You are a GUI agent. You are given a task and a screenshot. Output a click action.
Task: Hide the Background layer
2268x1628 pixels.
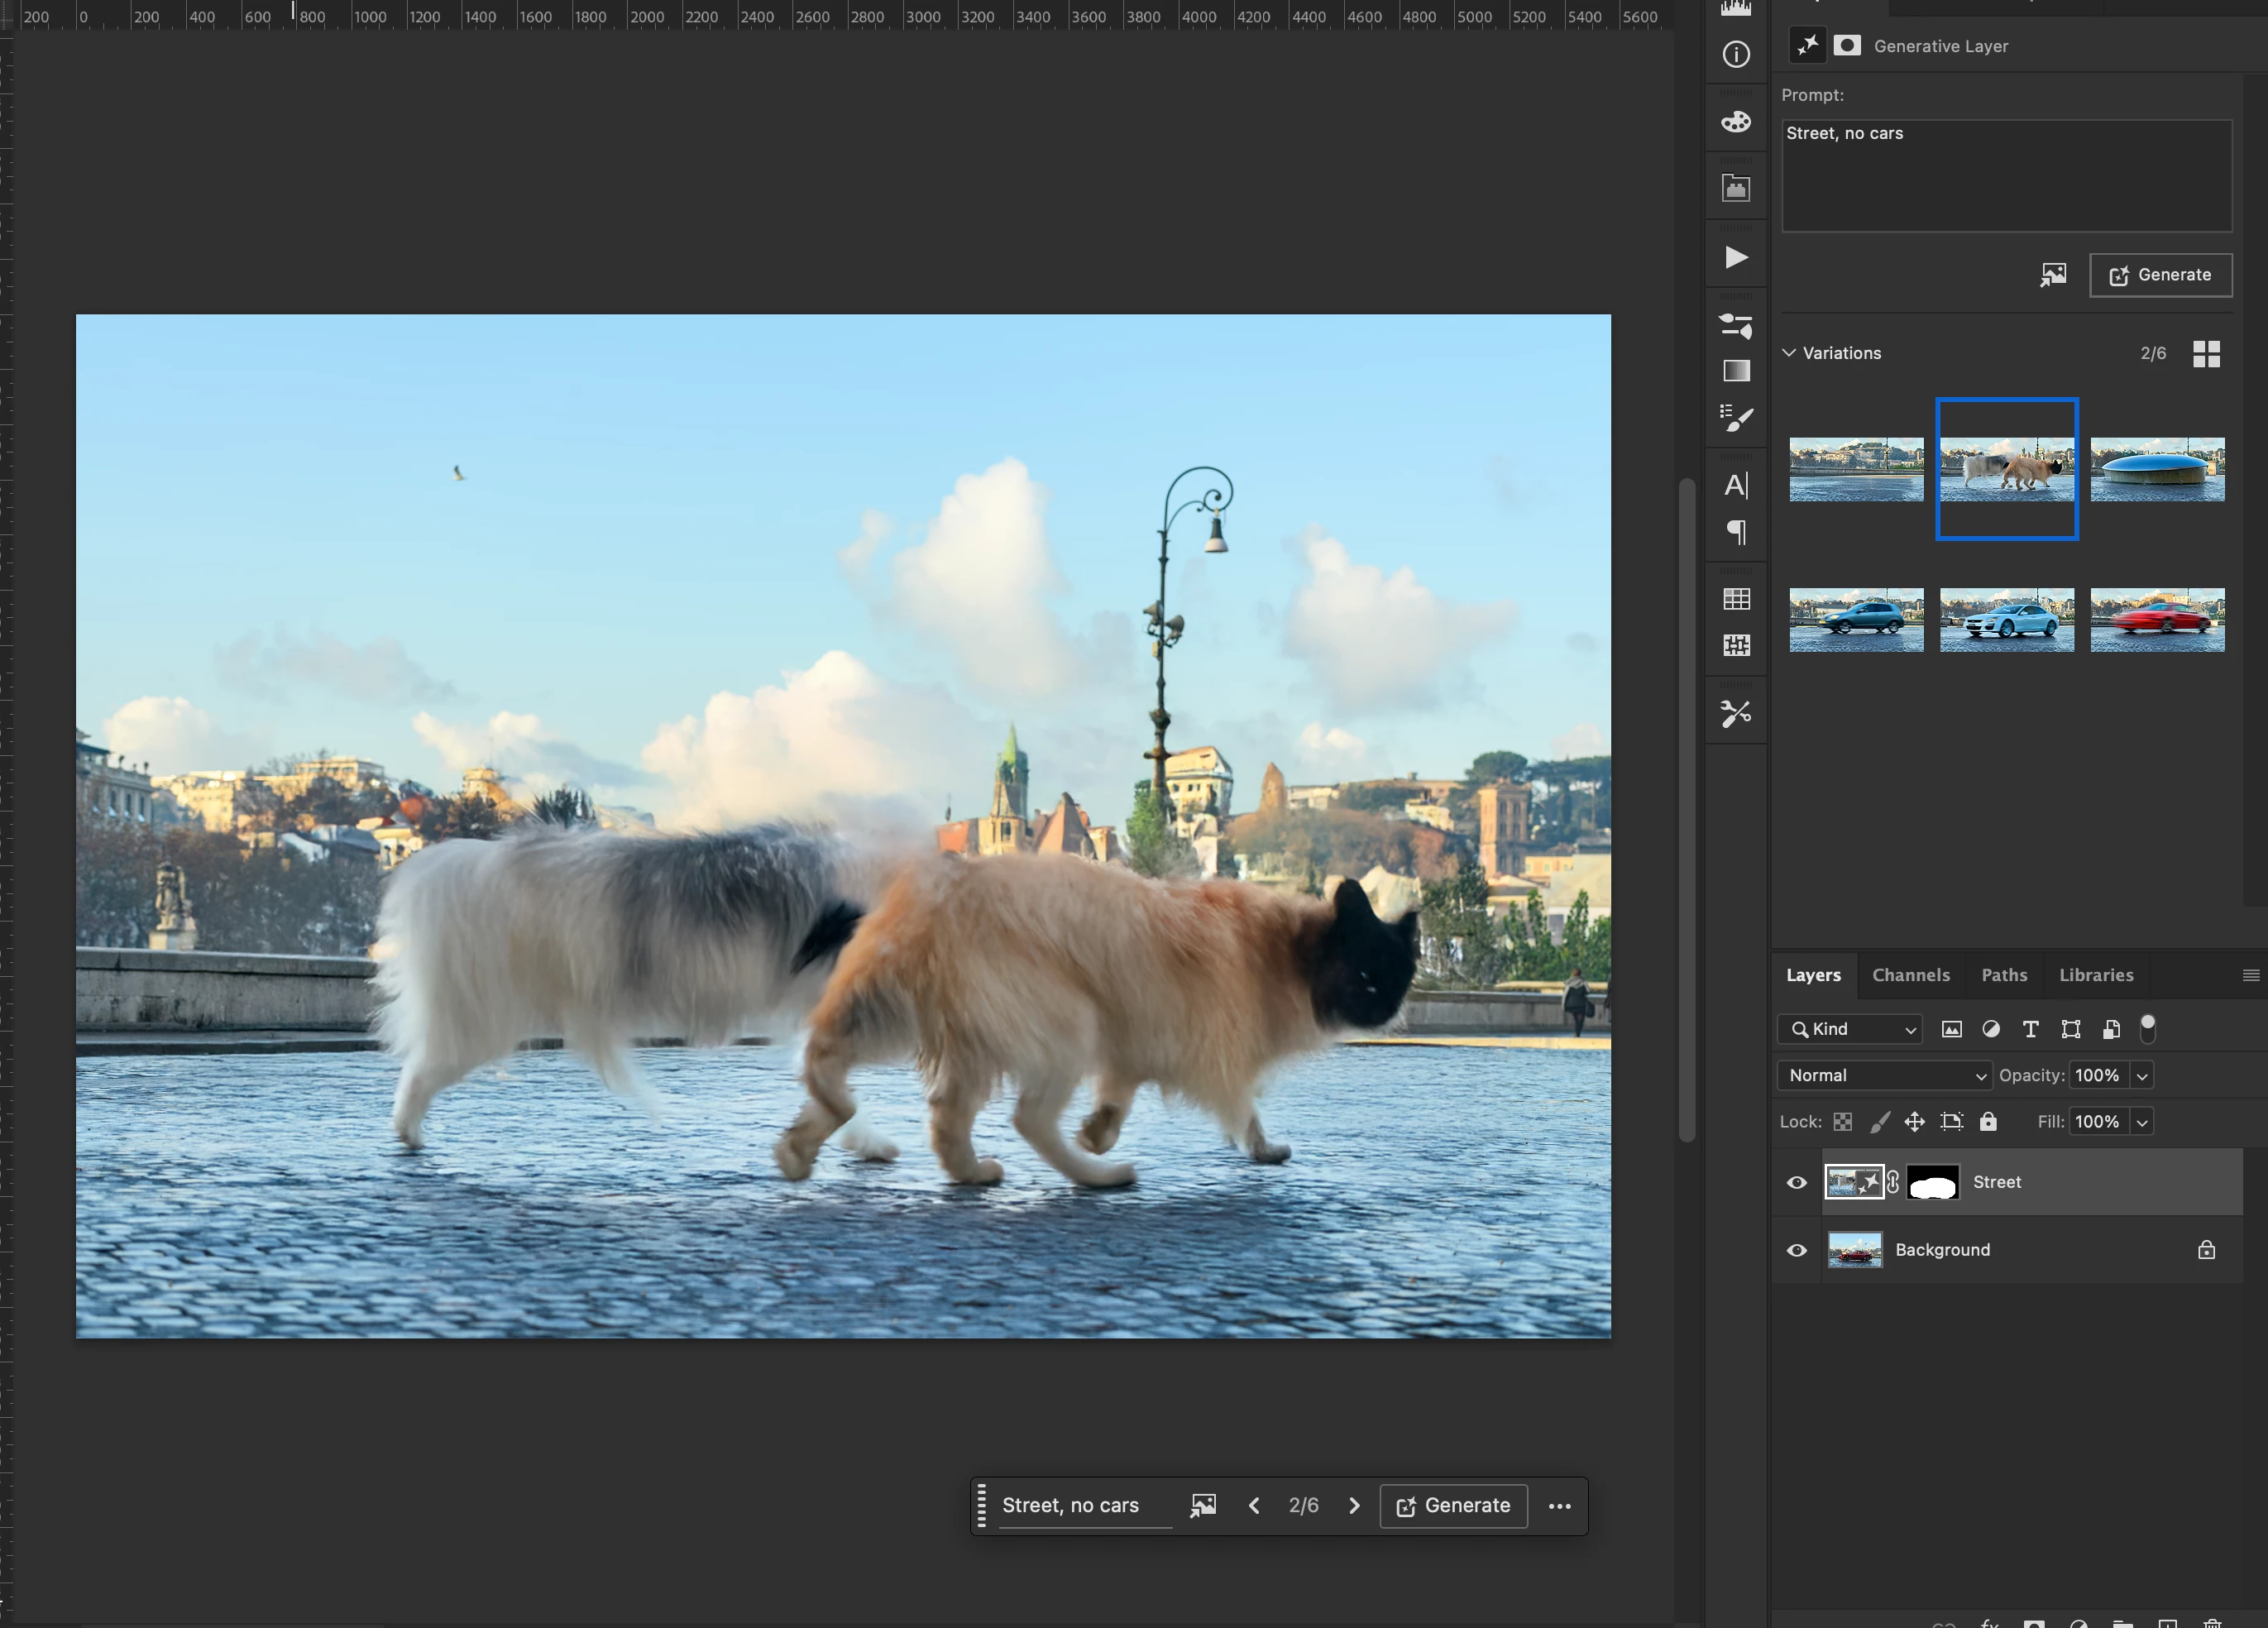coord(1797,1251)
